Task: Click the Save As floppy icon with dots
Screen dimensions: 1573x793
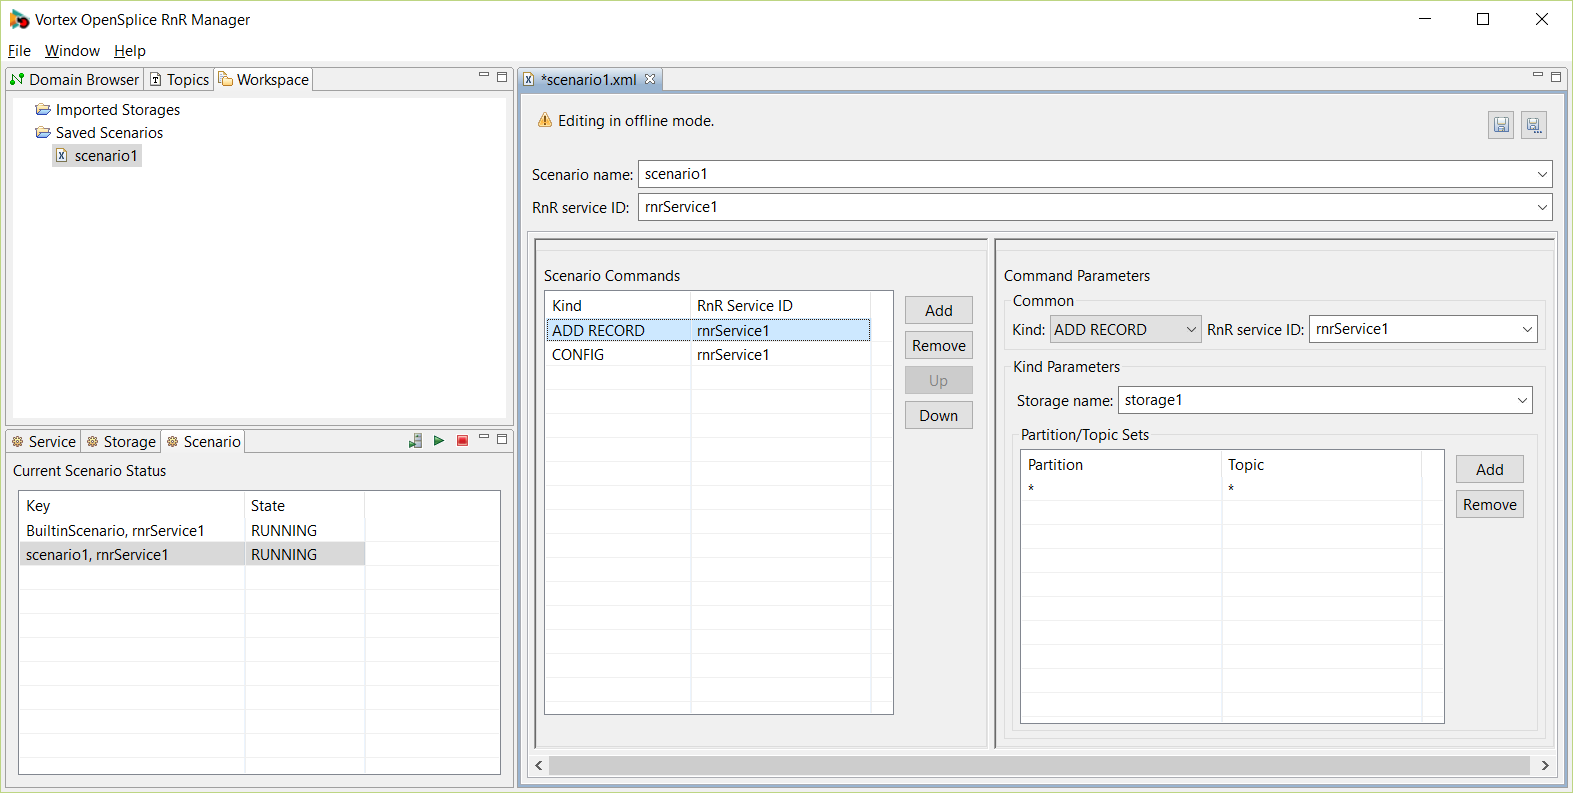Action: click(1534, 125)
